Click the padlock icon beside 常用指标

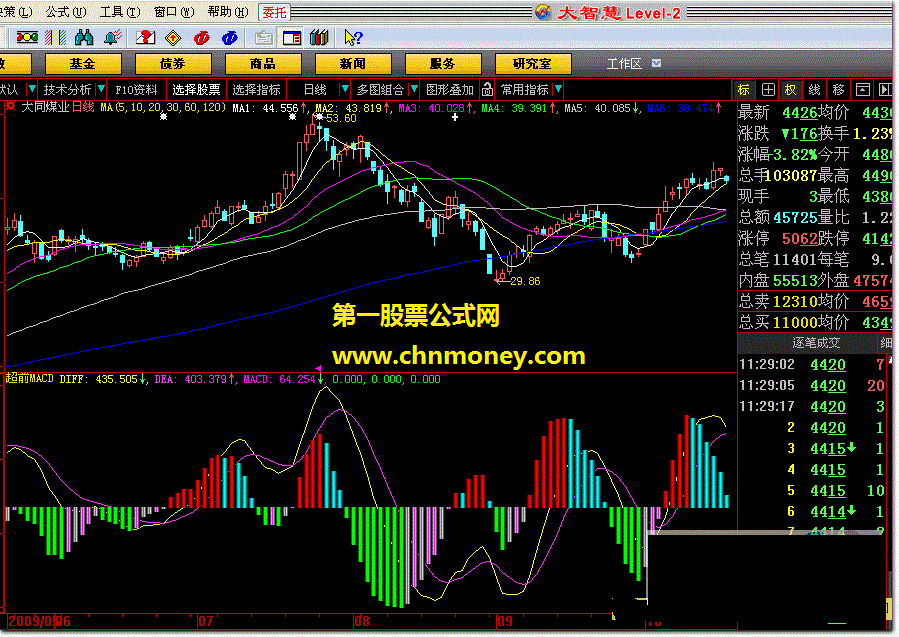487,89
